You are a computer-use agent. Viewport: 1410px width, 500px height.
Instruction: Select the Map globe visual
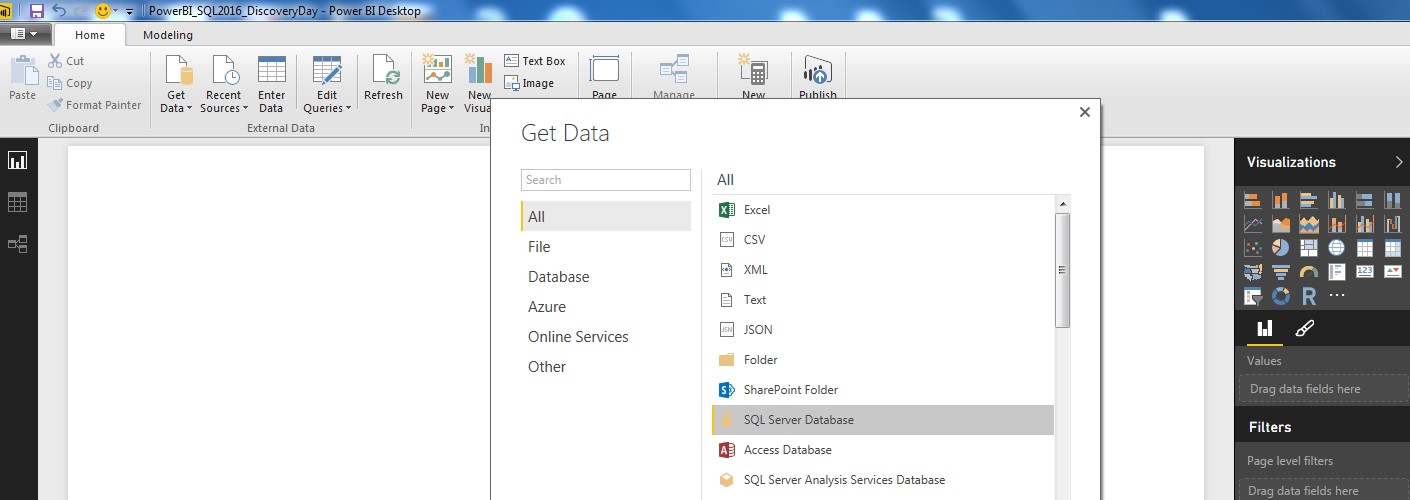tap(1336, 247)
